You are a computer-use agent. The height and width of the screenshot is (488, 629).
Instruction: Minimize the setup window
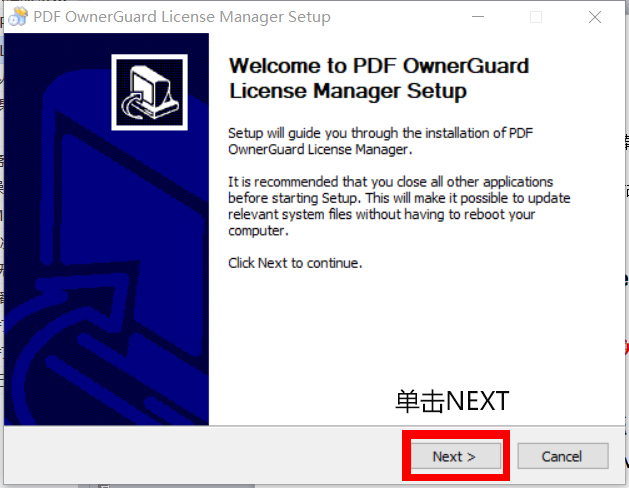point(477,17)
